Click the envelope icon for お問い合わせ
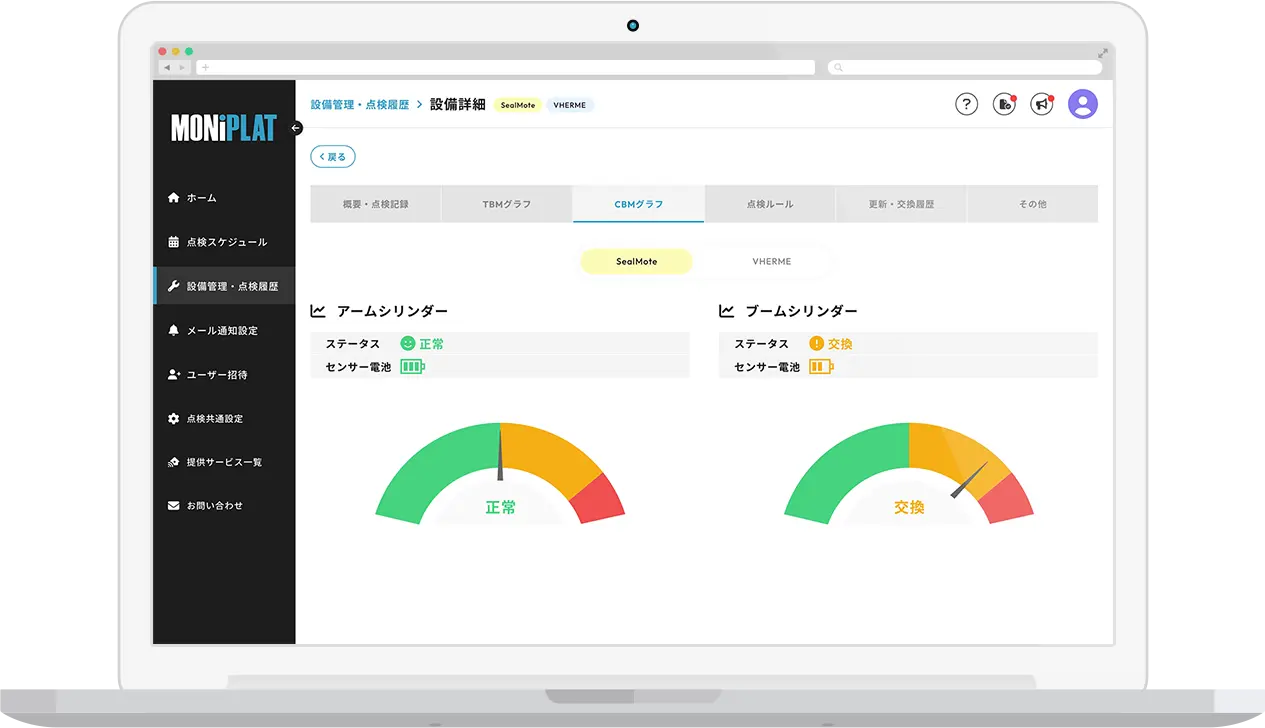Viewport: 1265px width, 728px height. point(174,506)
